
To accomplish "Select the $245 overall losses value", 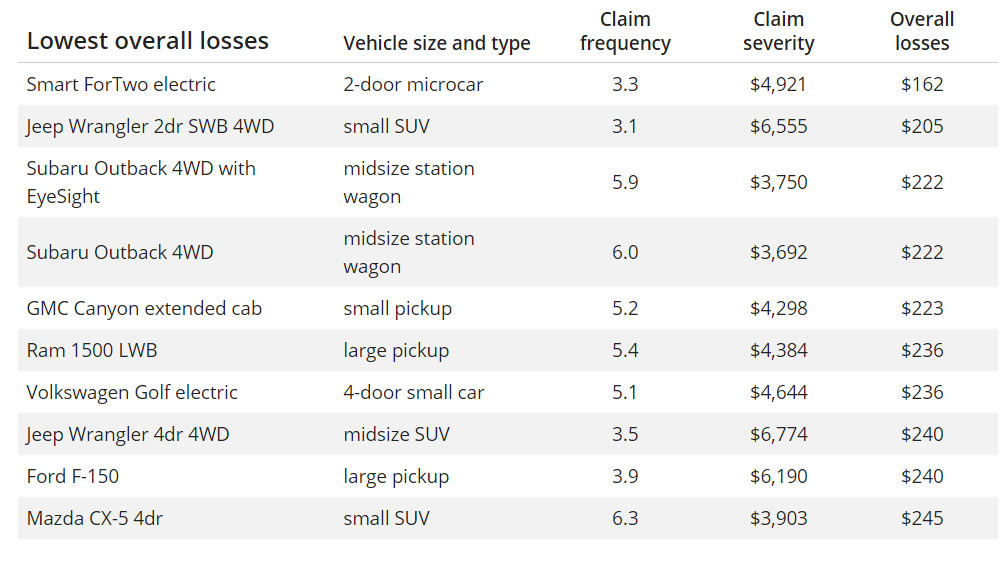I will (922, 518).
